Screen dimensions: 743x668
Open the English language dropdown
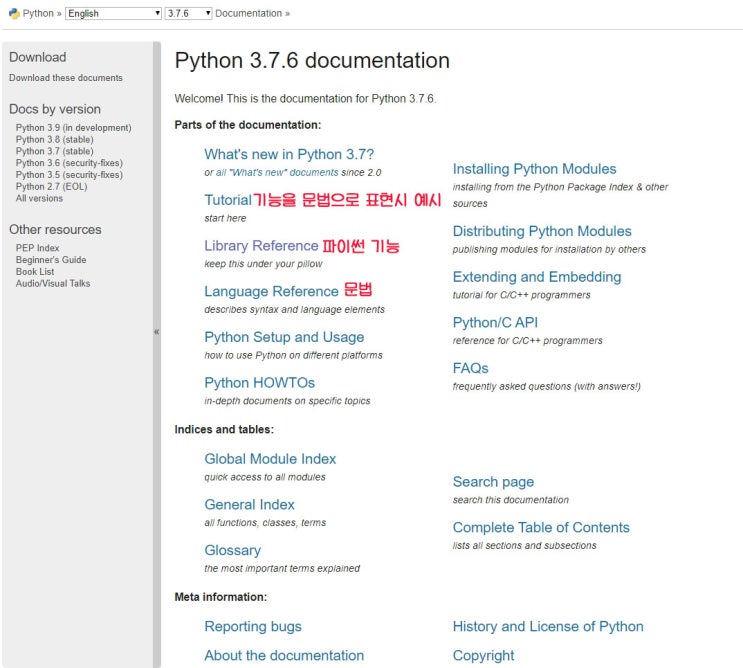113,14
